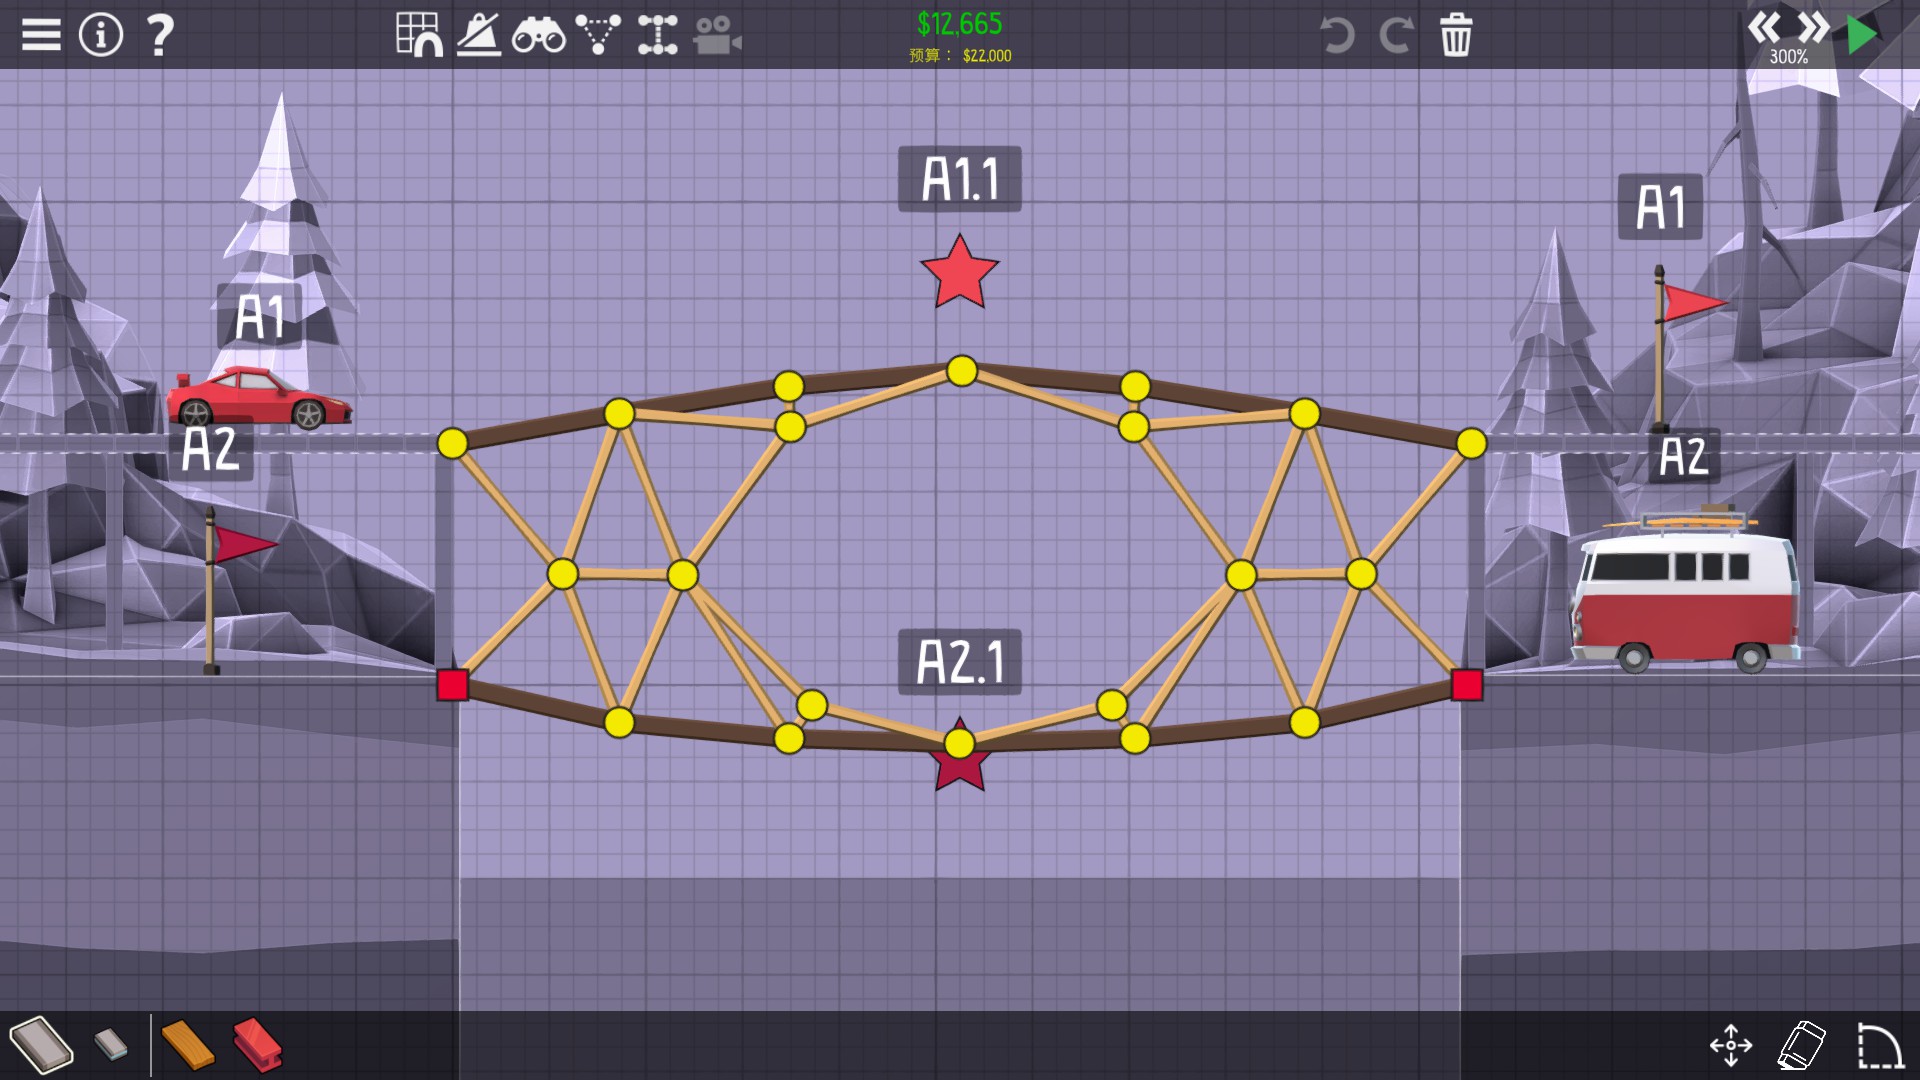Click the level info icon

(101, 35)
